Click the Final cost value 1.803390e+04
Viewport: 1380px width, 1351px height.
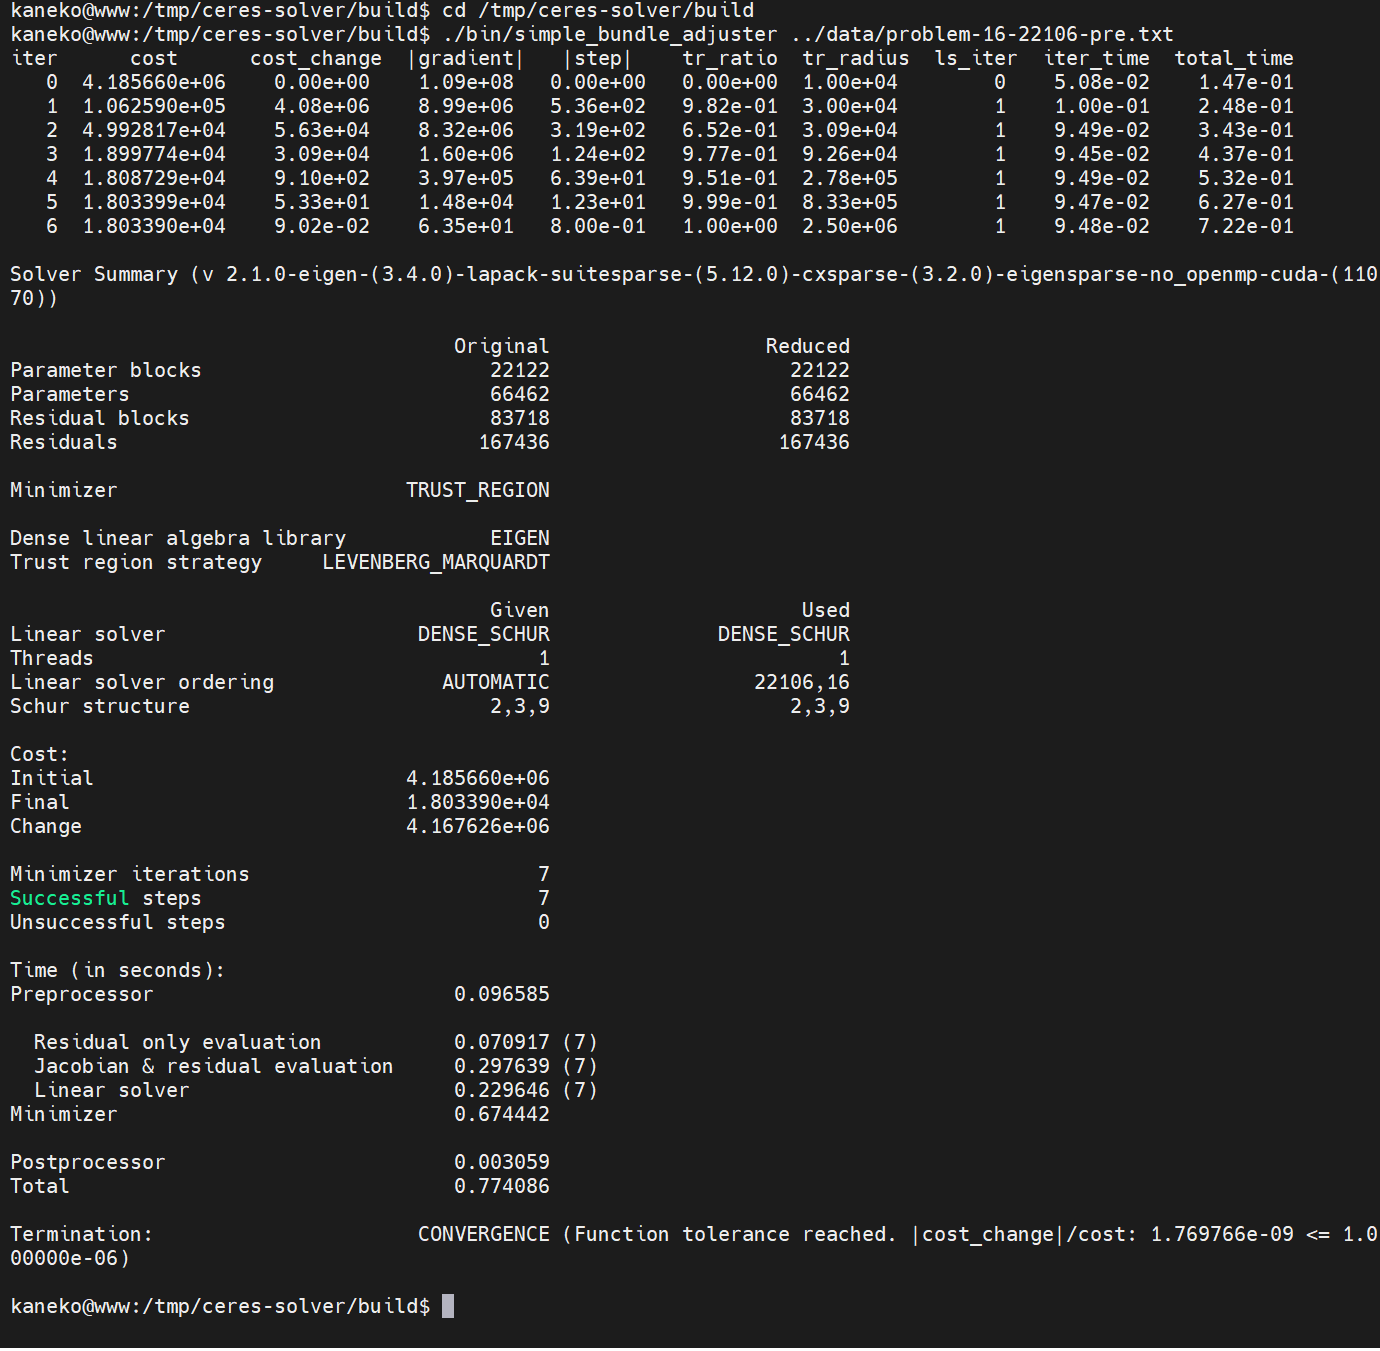[477, 802]
